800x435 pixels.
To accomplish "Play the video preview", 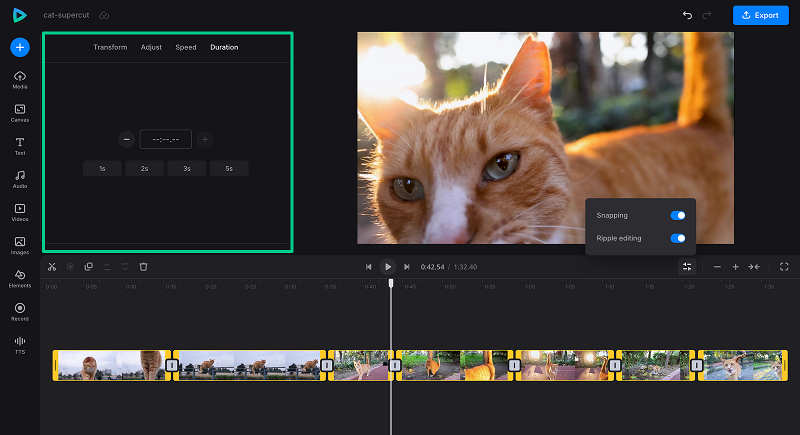I will pyautogui.click(x=388, y=267).
